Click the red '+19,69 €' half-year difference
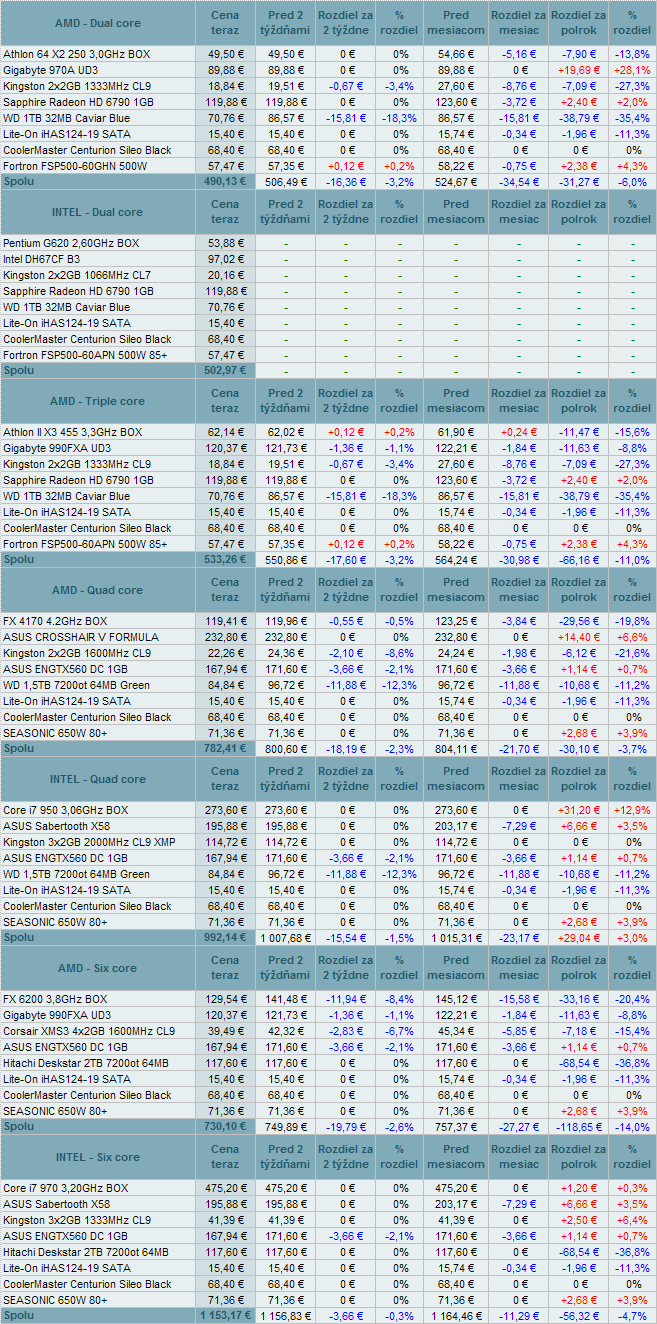This screenshot has width=657, height=1324. [x=578, y=70]
